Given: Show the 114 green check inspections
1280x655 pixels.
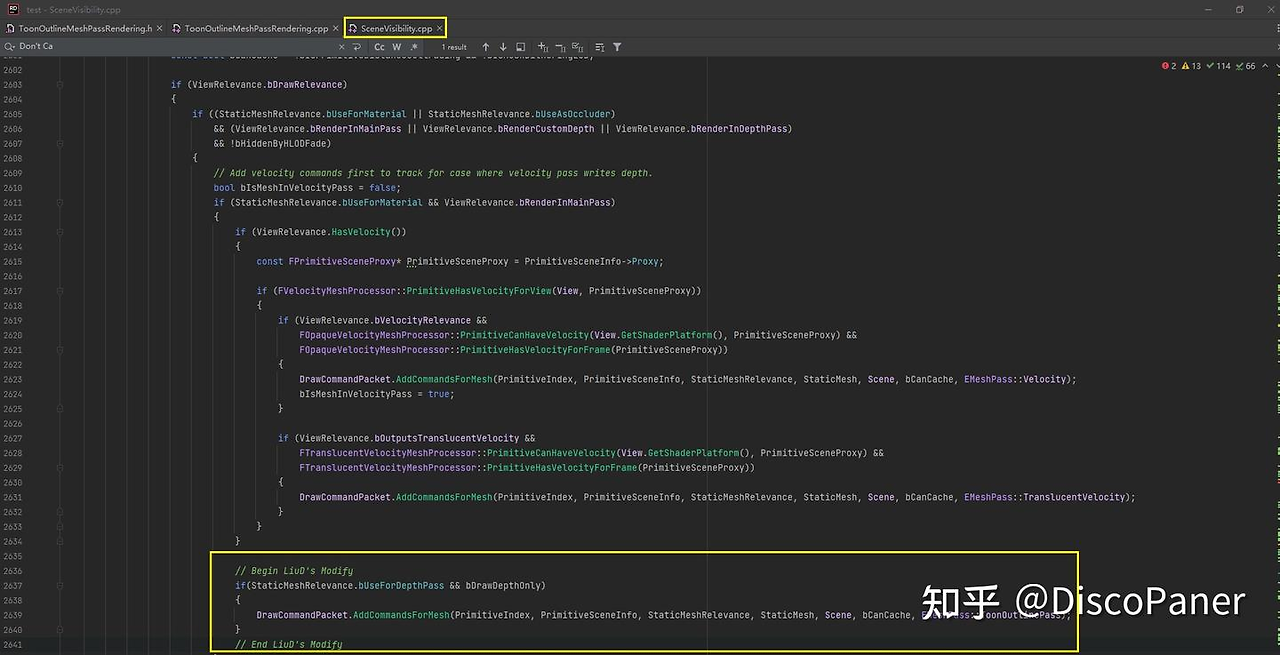Looking at the screenshot, I should point(1218,66).
